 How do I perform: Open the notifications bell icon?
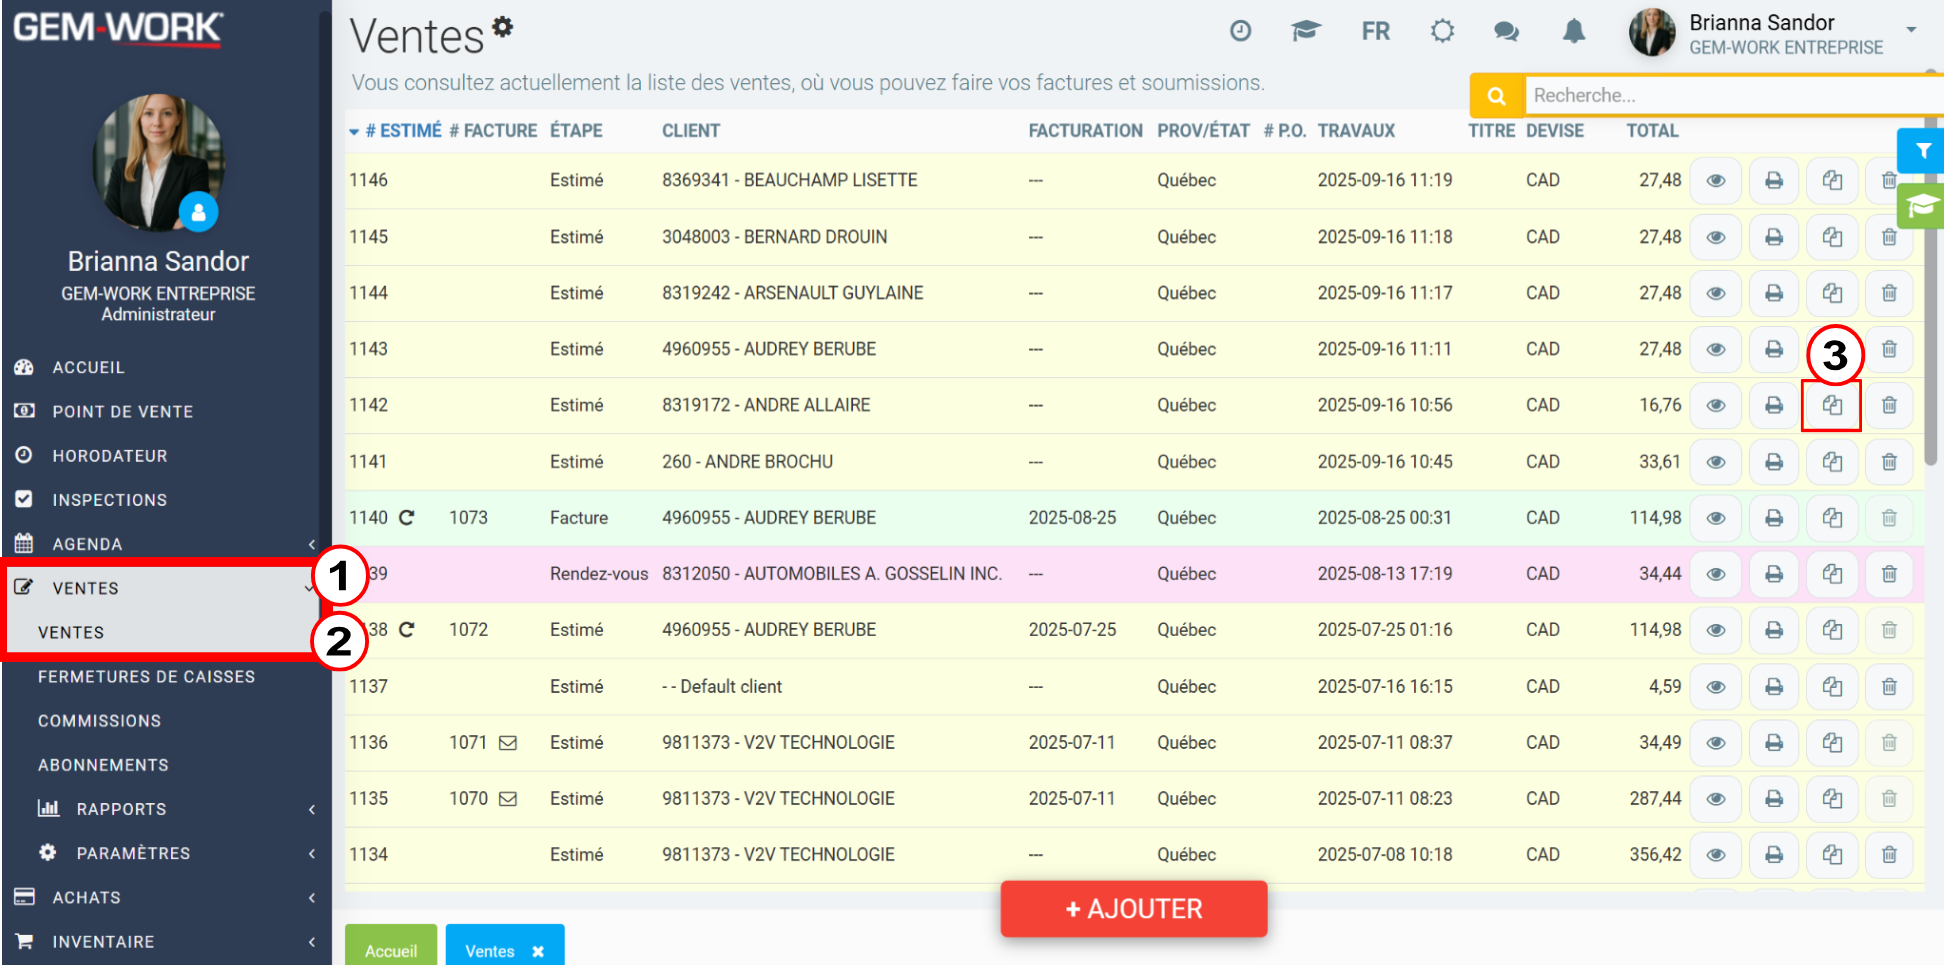coord(1574,32)
